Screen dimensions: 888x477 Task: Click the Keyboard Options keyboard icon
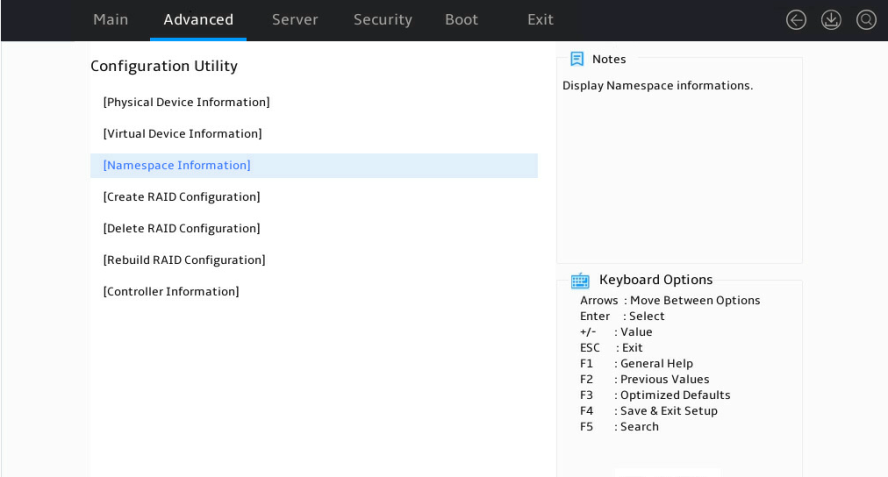click(580, 280)
